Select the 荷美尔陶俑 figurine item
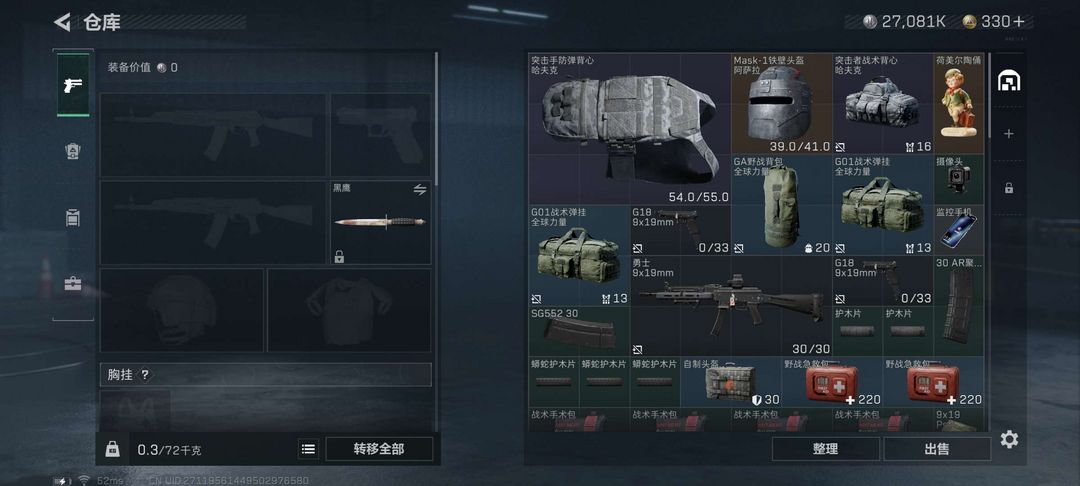 (958, 104)
